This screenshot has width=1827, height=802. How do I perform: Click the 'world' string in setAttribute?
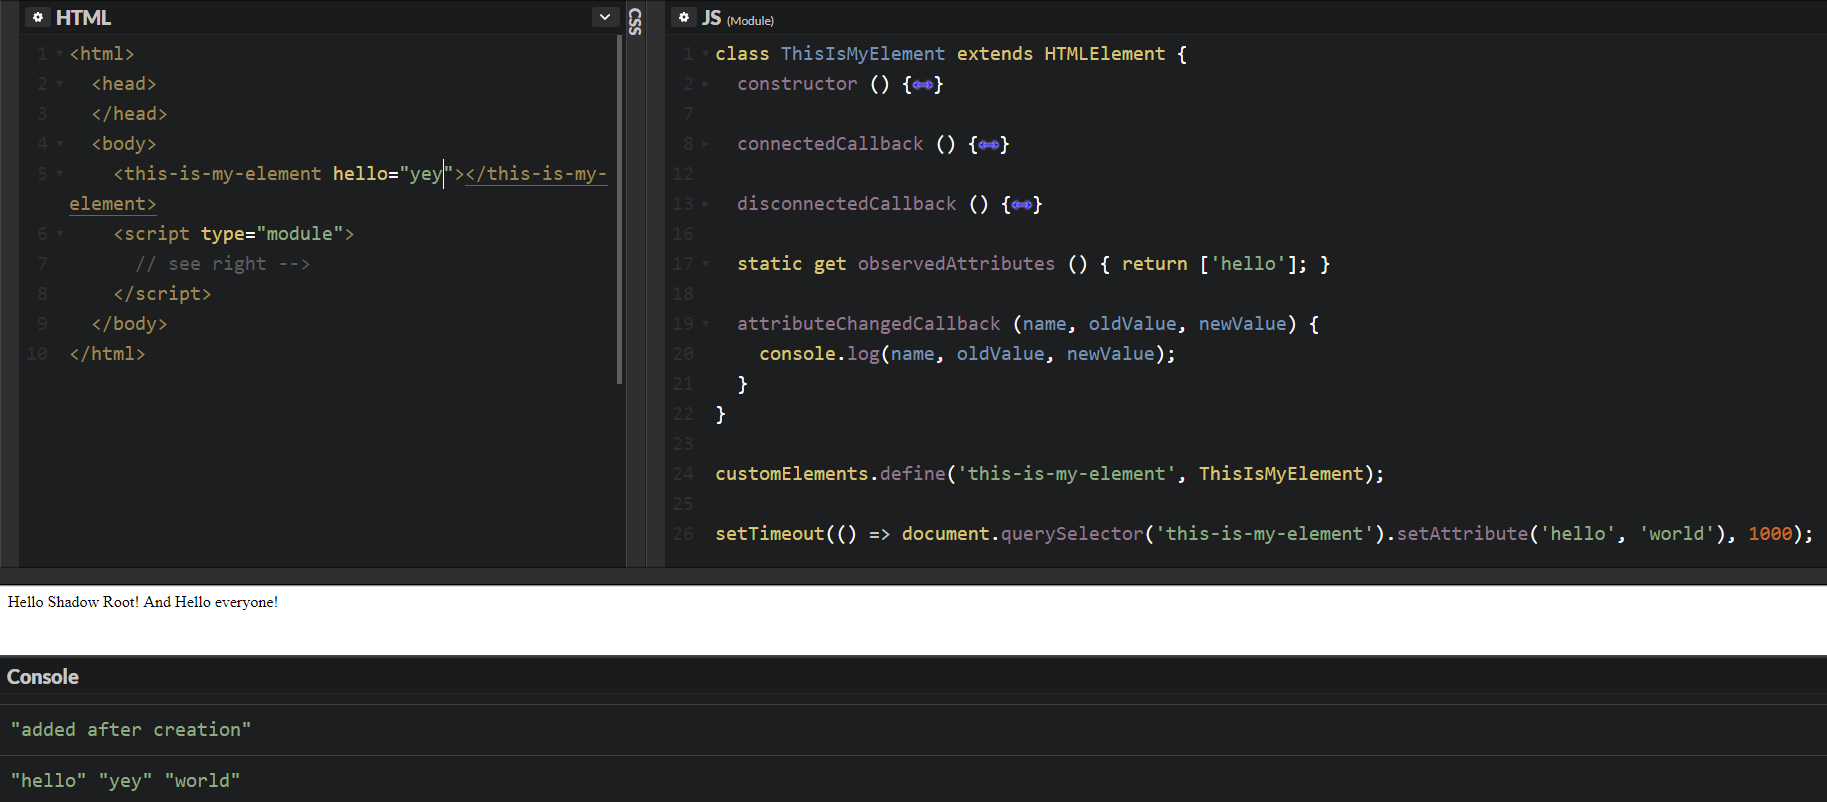click(1677, 534)
